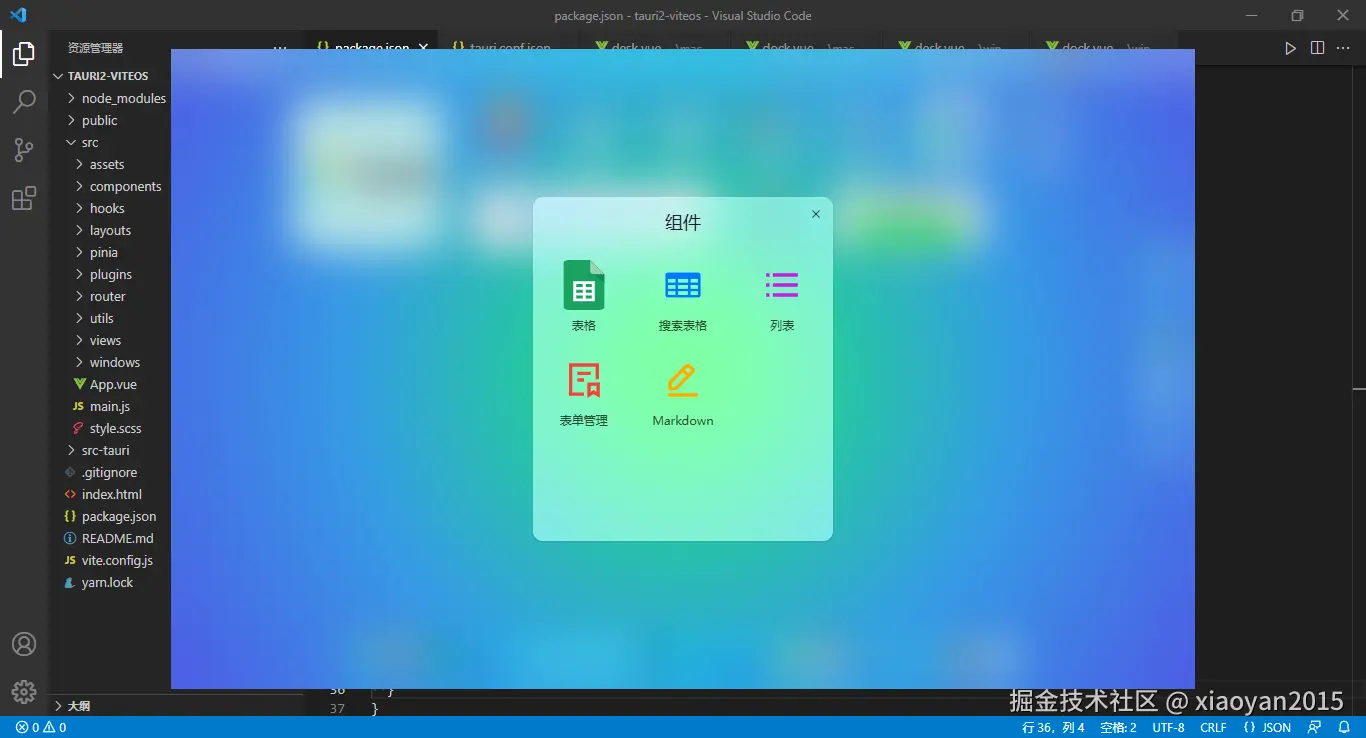Expand the src-tauri folder
This screenshot has width=1366, height=738.
105,450
